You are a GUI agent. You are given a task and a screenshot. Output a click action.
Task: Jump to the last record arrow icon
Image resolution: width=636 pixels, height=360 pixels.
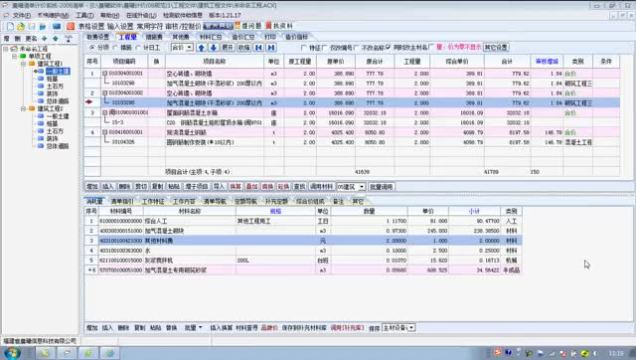(x=271, y=47)
